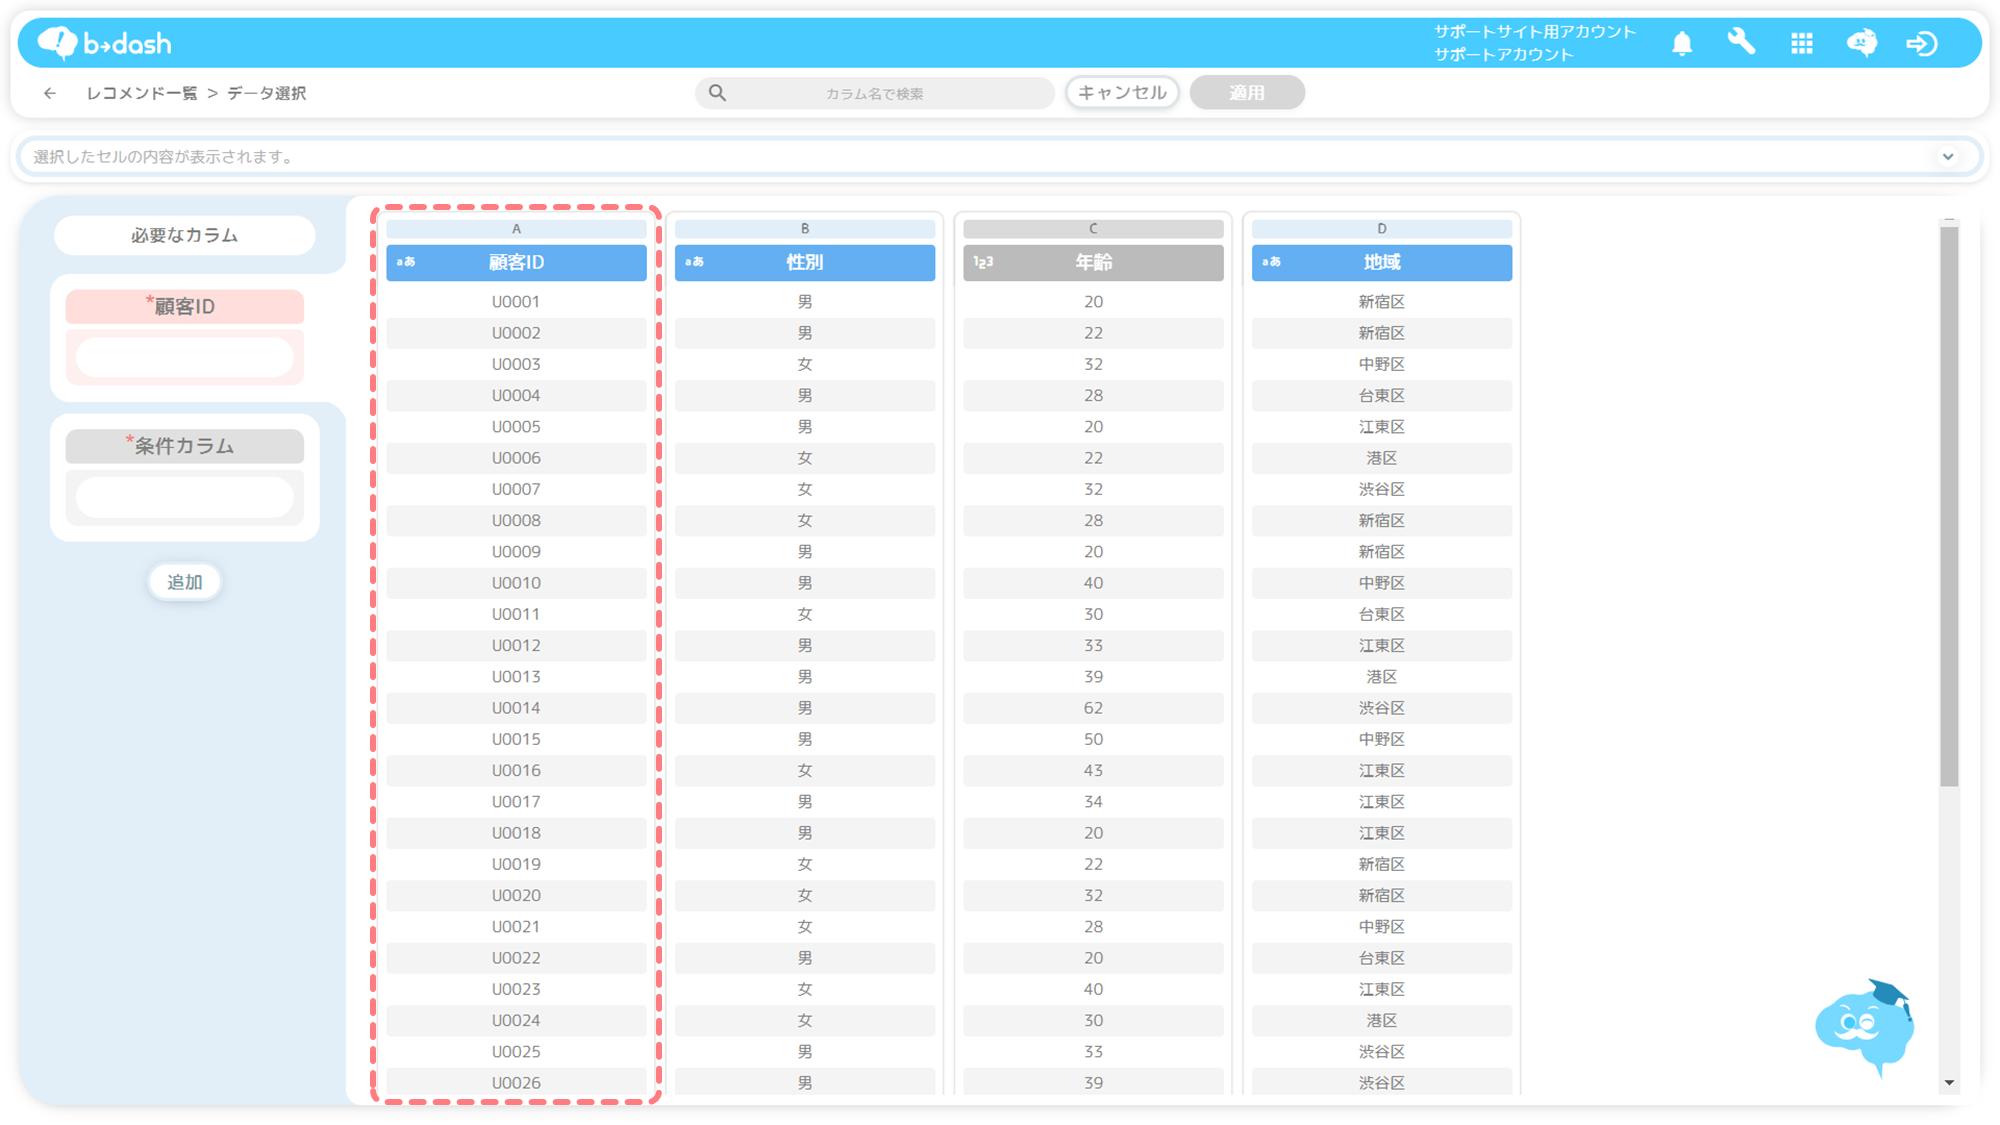Click the データ選択 breadcrumb
Viewport: 2000px width, 1125px height.
coord(267,93)
